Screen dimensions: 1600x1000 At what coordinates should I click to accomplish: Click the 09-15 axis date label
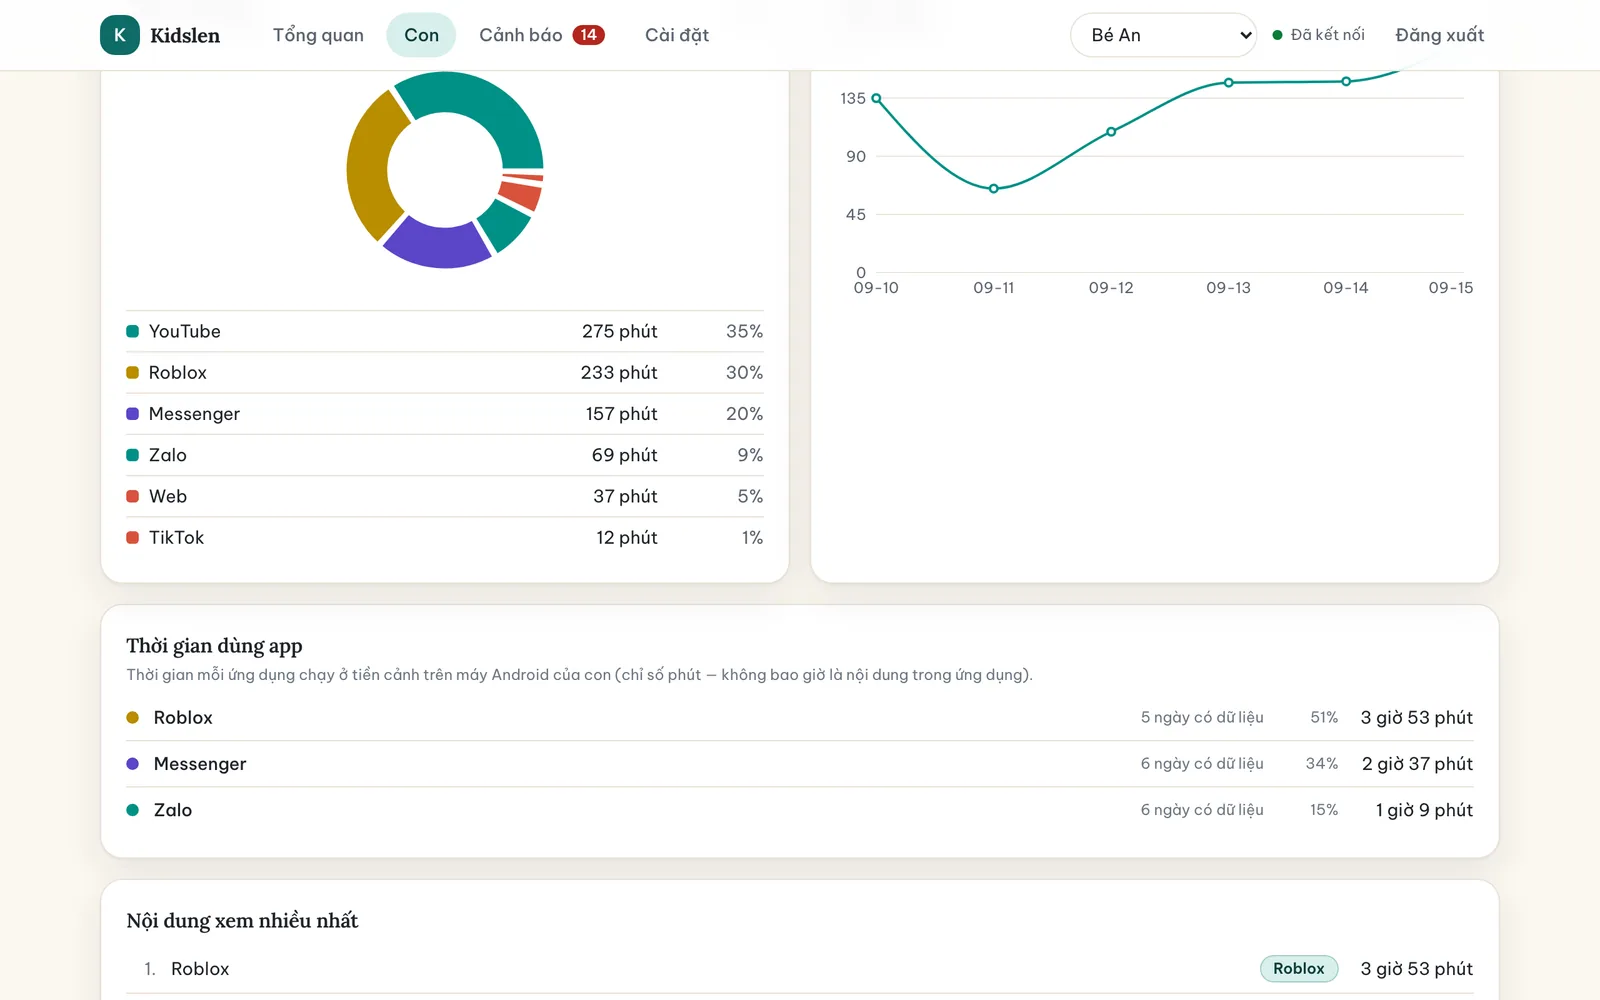coord(1450,288)
